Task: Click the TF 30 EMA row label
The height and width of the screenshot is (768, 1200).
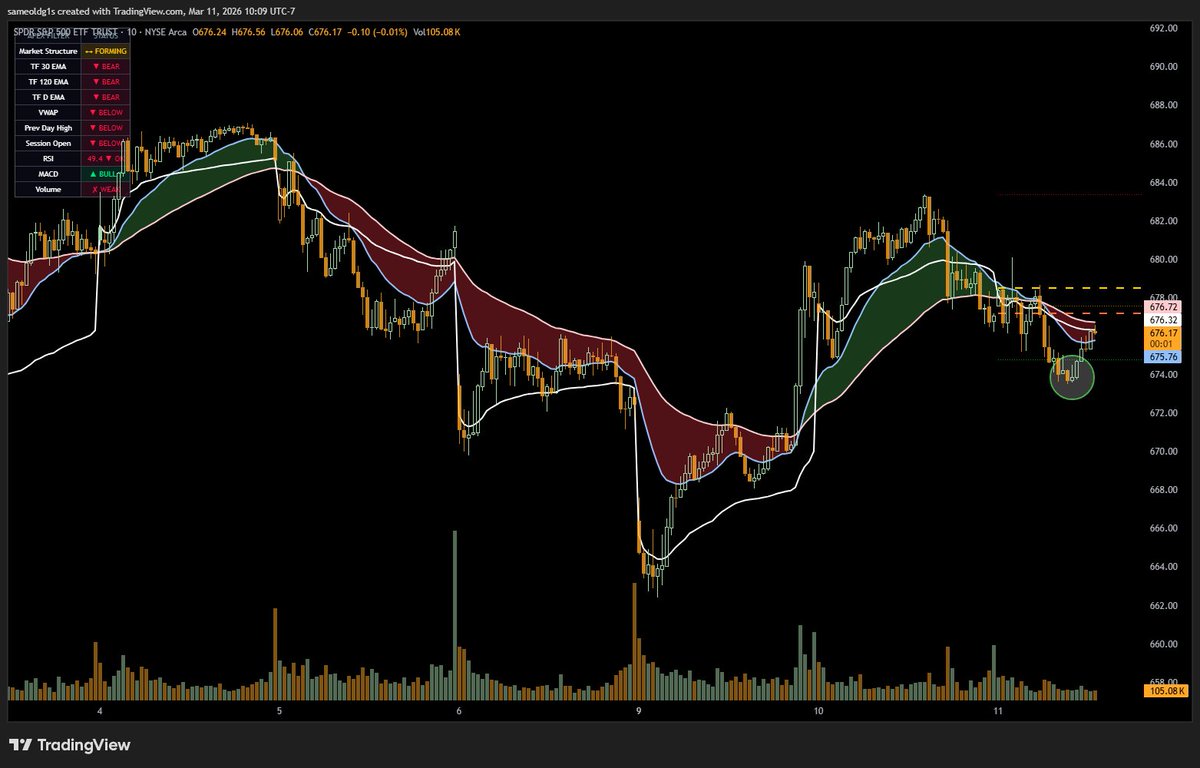Action: (x=48, y=66)
